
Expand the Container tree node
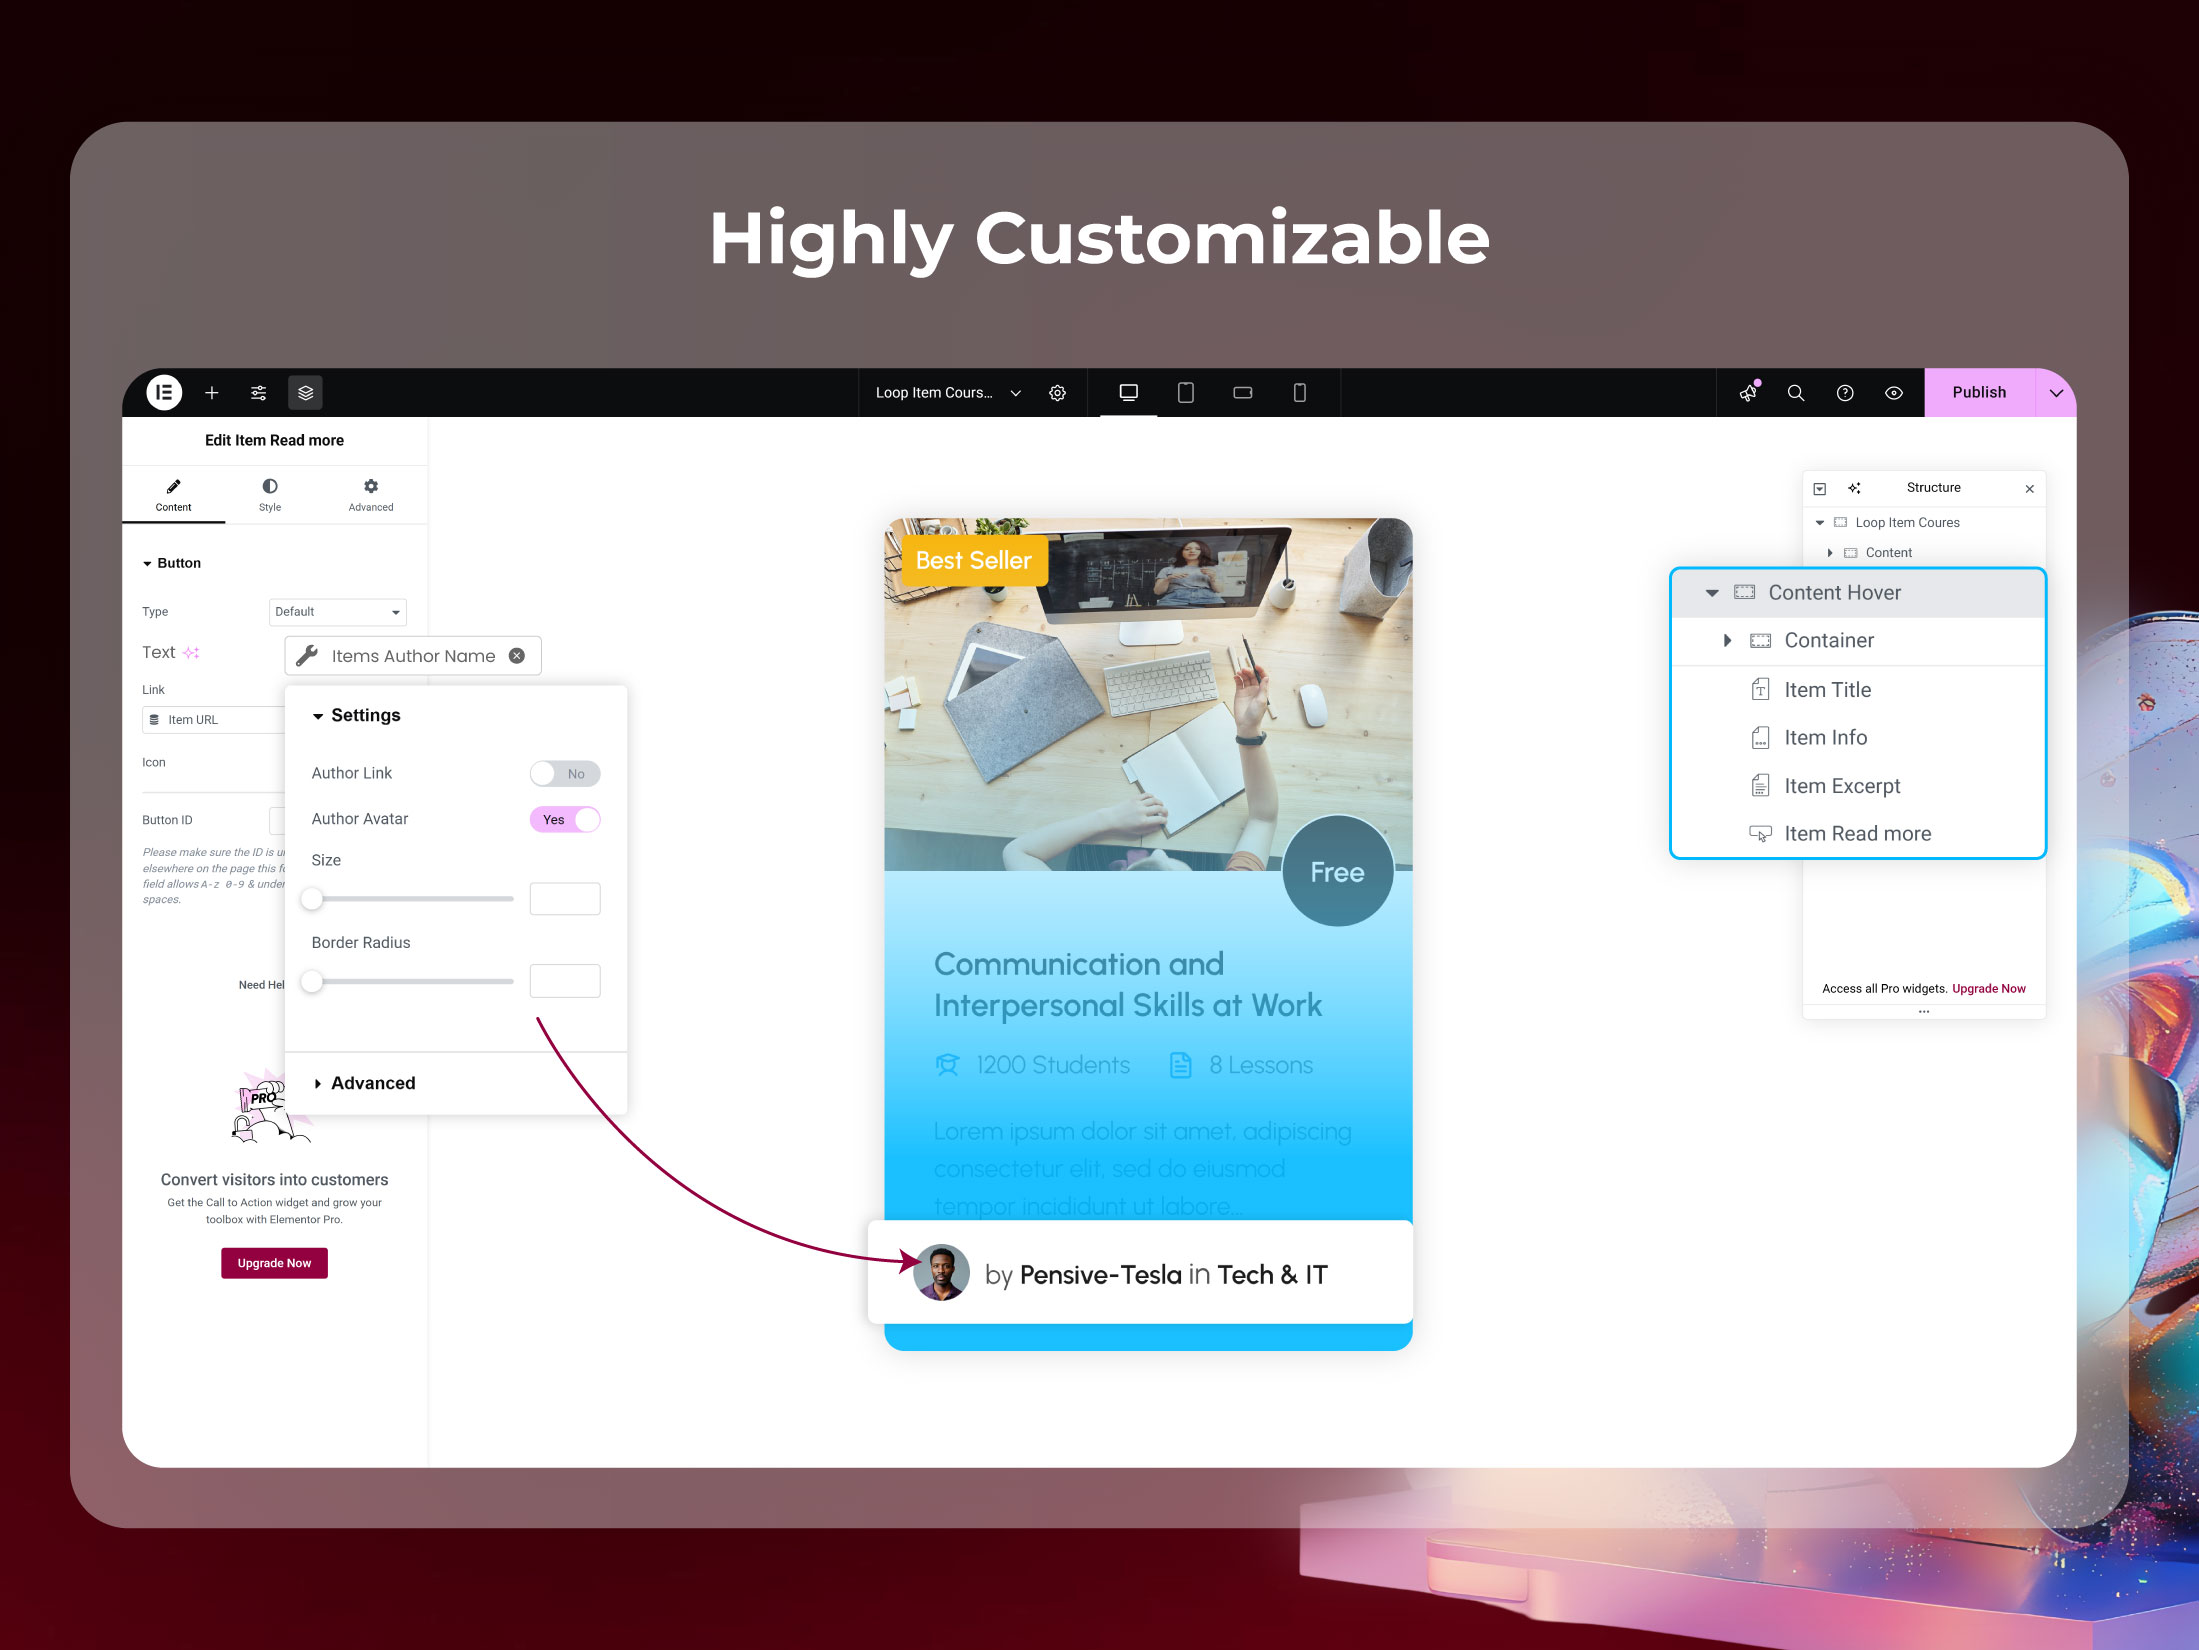(x=1727, y=641)
